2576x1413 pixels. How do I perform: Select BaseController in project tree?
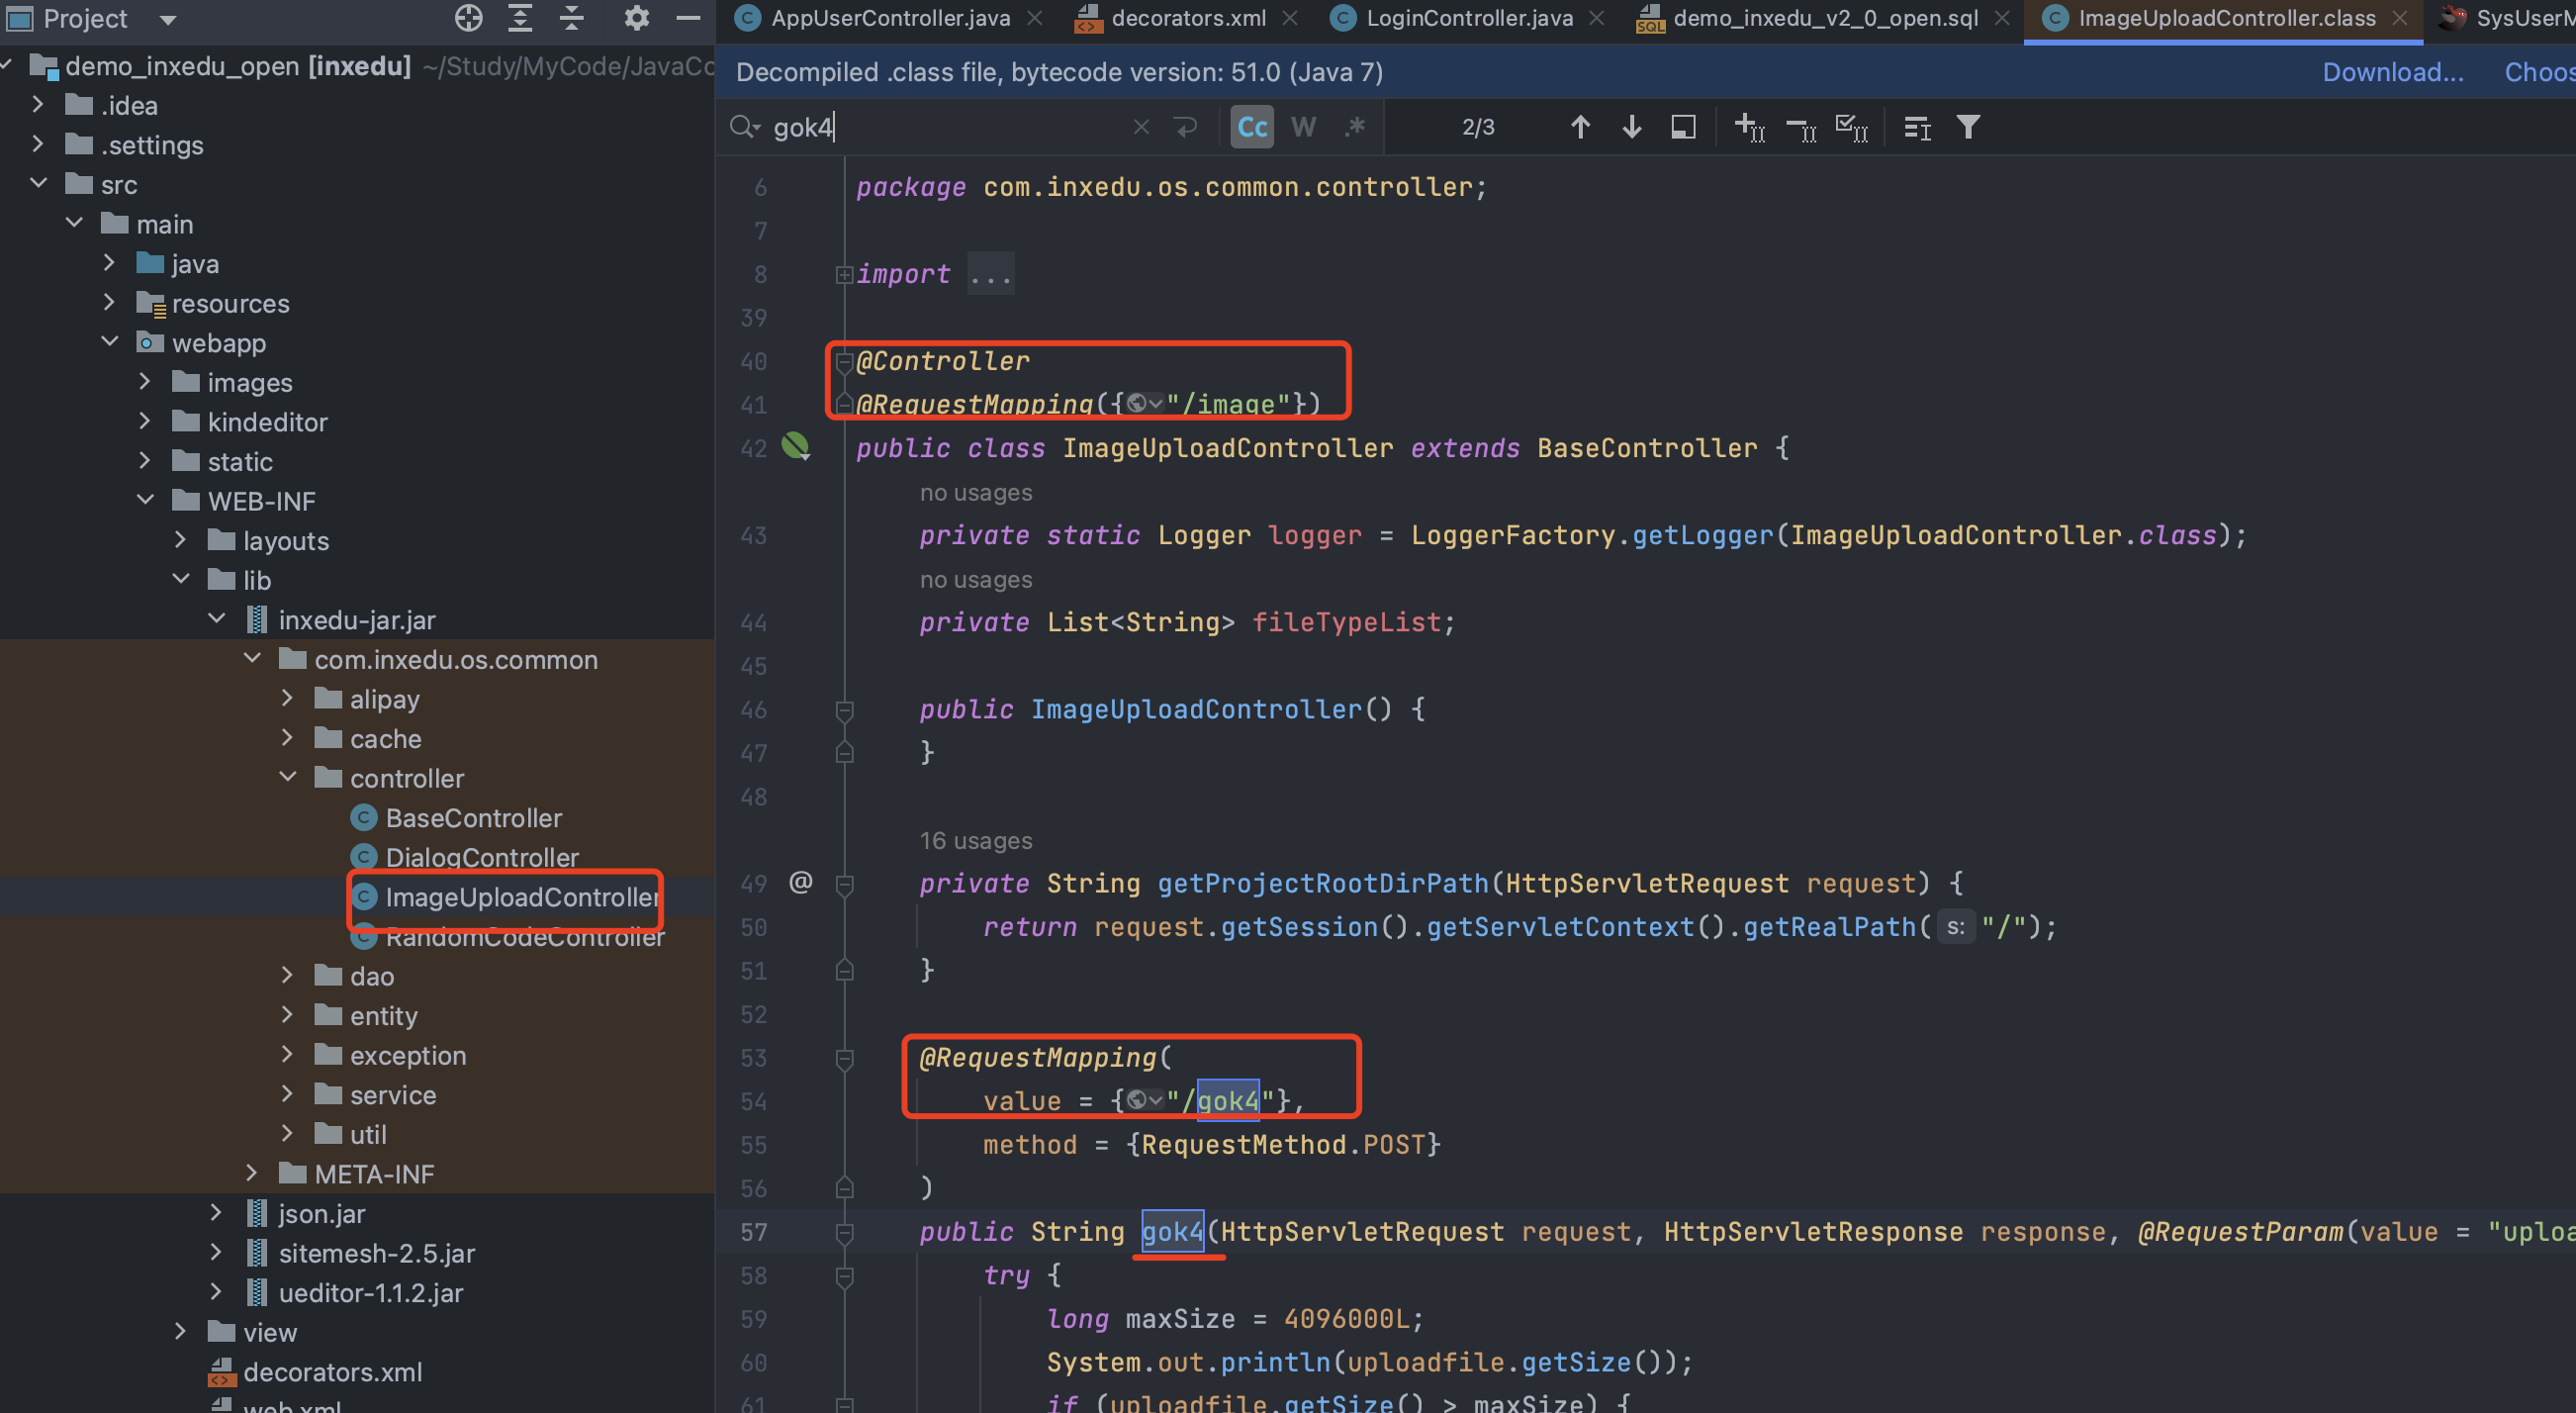click(x=473, y=817)
